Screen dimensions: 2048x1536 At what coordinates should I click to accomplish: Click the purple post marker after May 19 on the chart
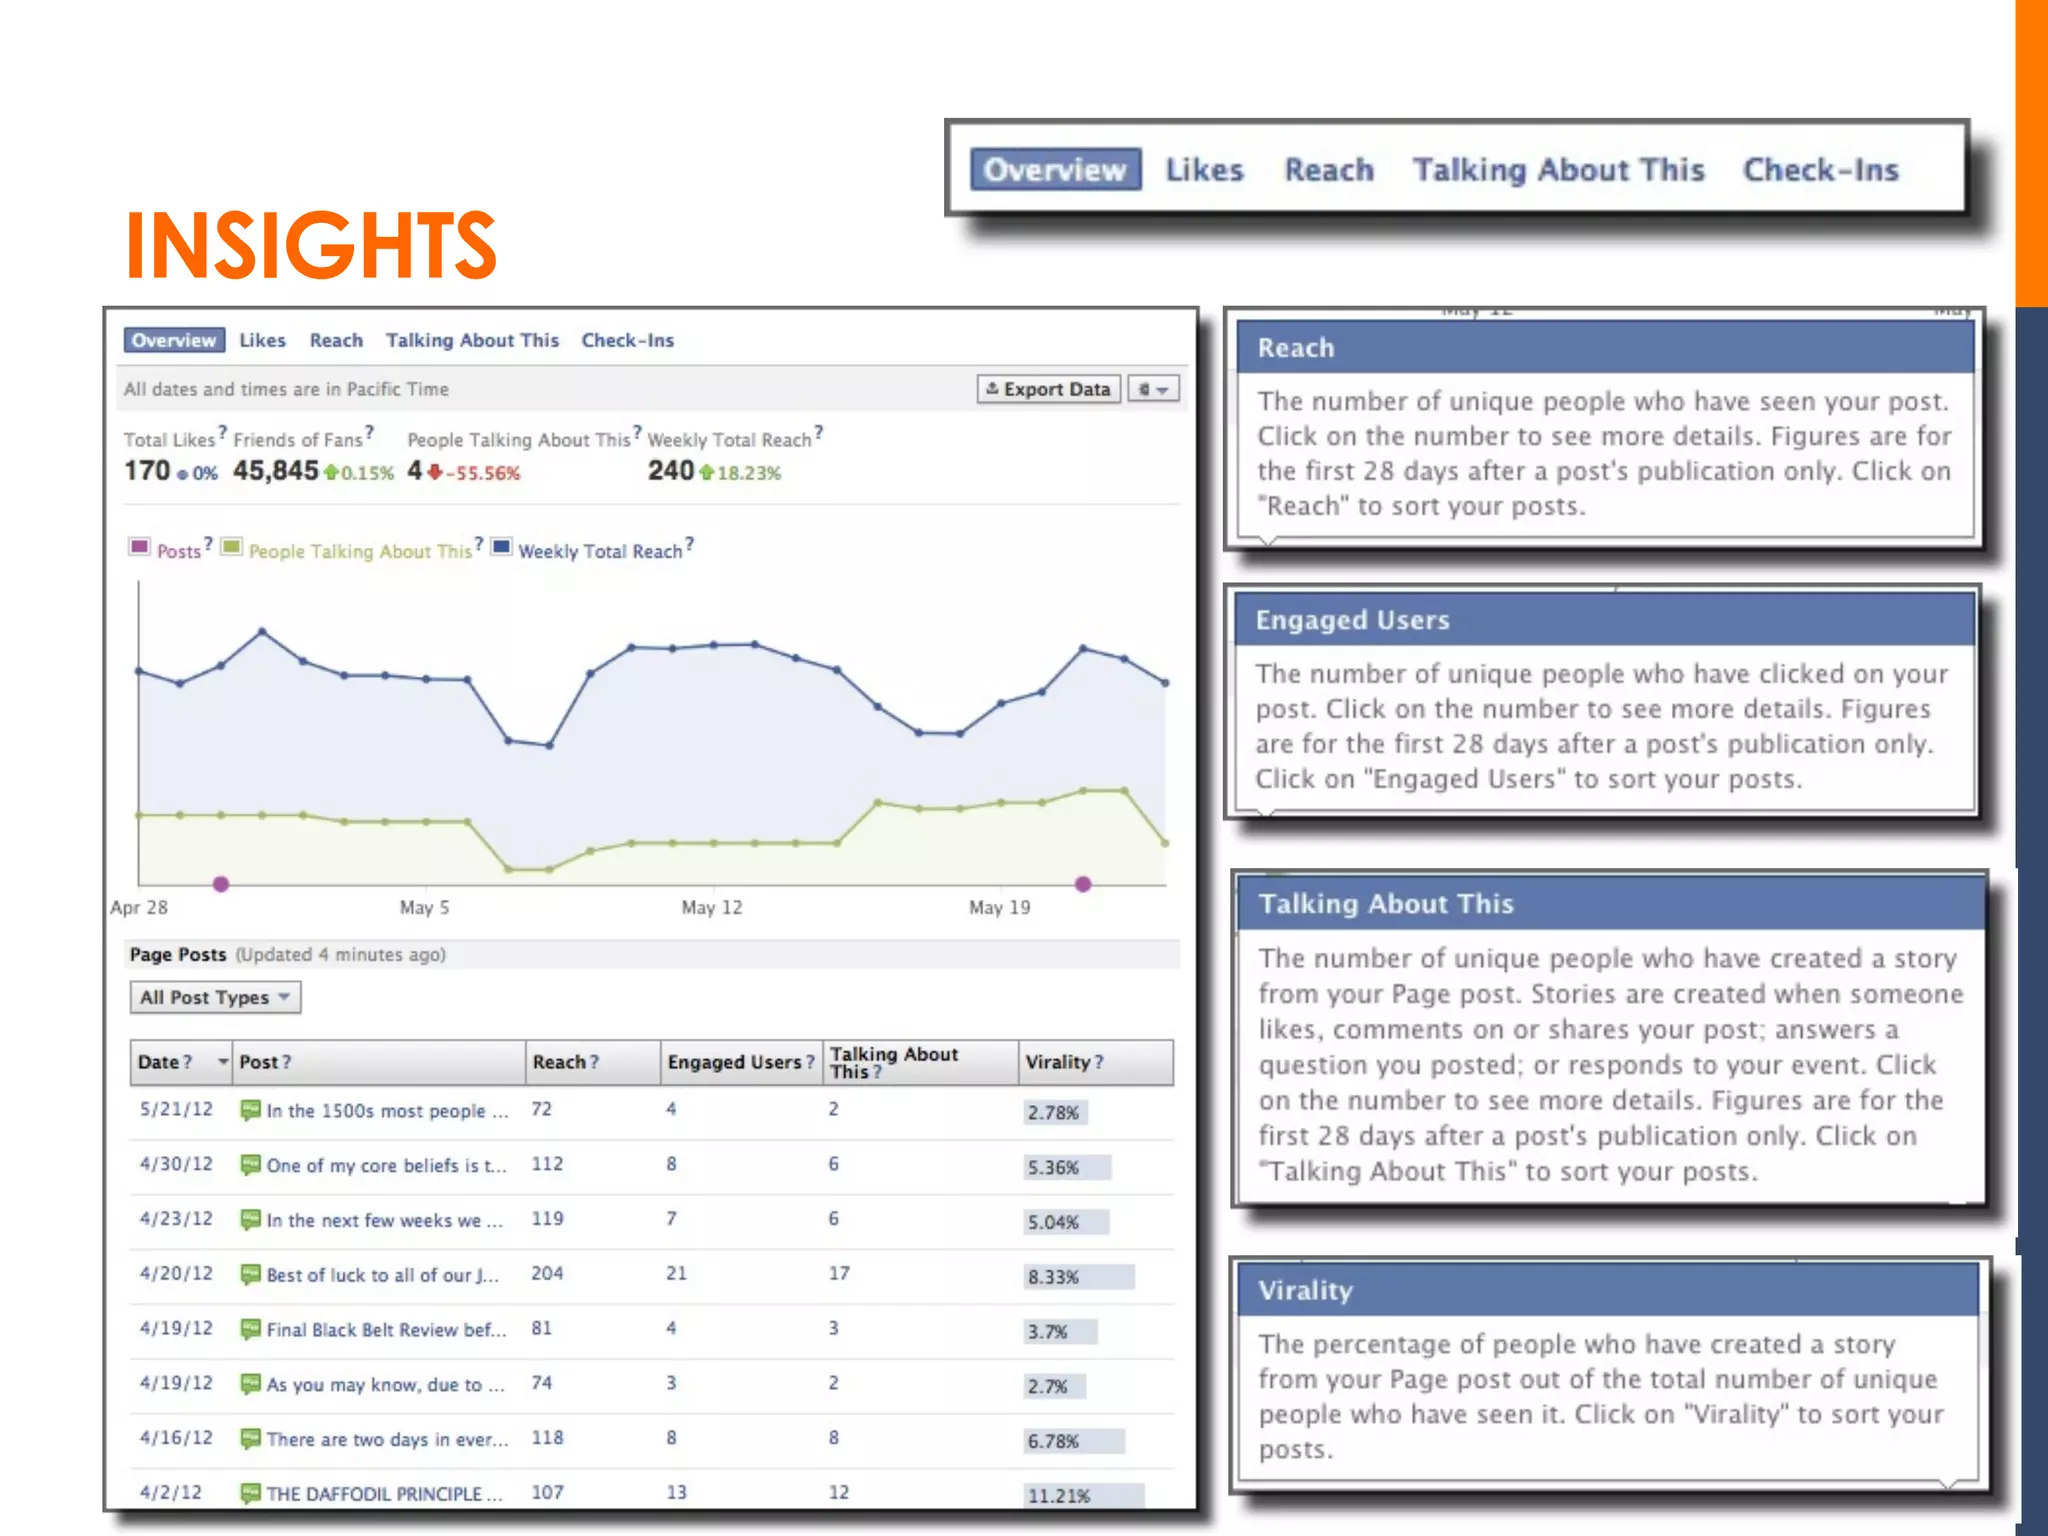1083,884
